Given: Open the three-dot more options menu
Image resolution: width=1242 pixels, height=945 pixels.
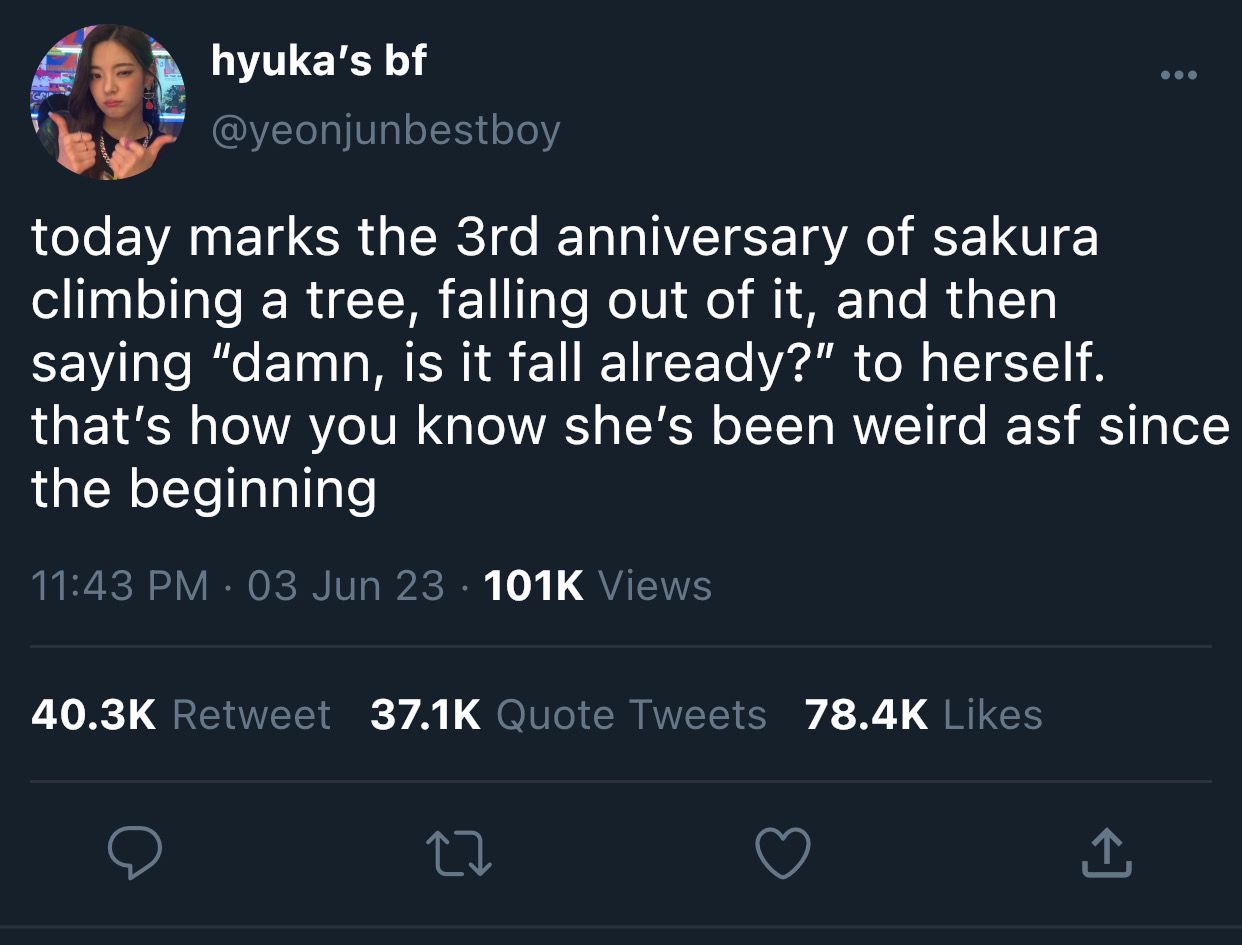Looking at the screenshot, I should 1177,74.
